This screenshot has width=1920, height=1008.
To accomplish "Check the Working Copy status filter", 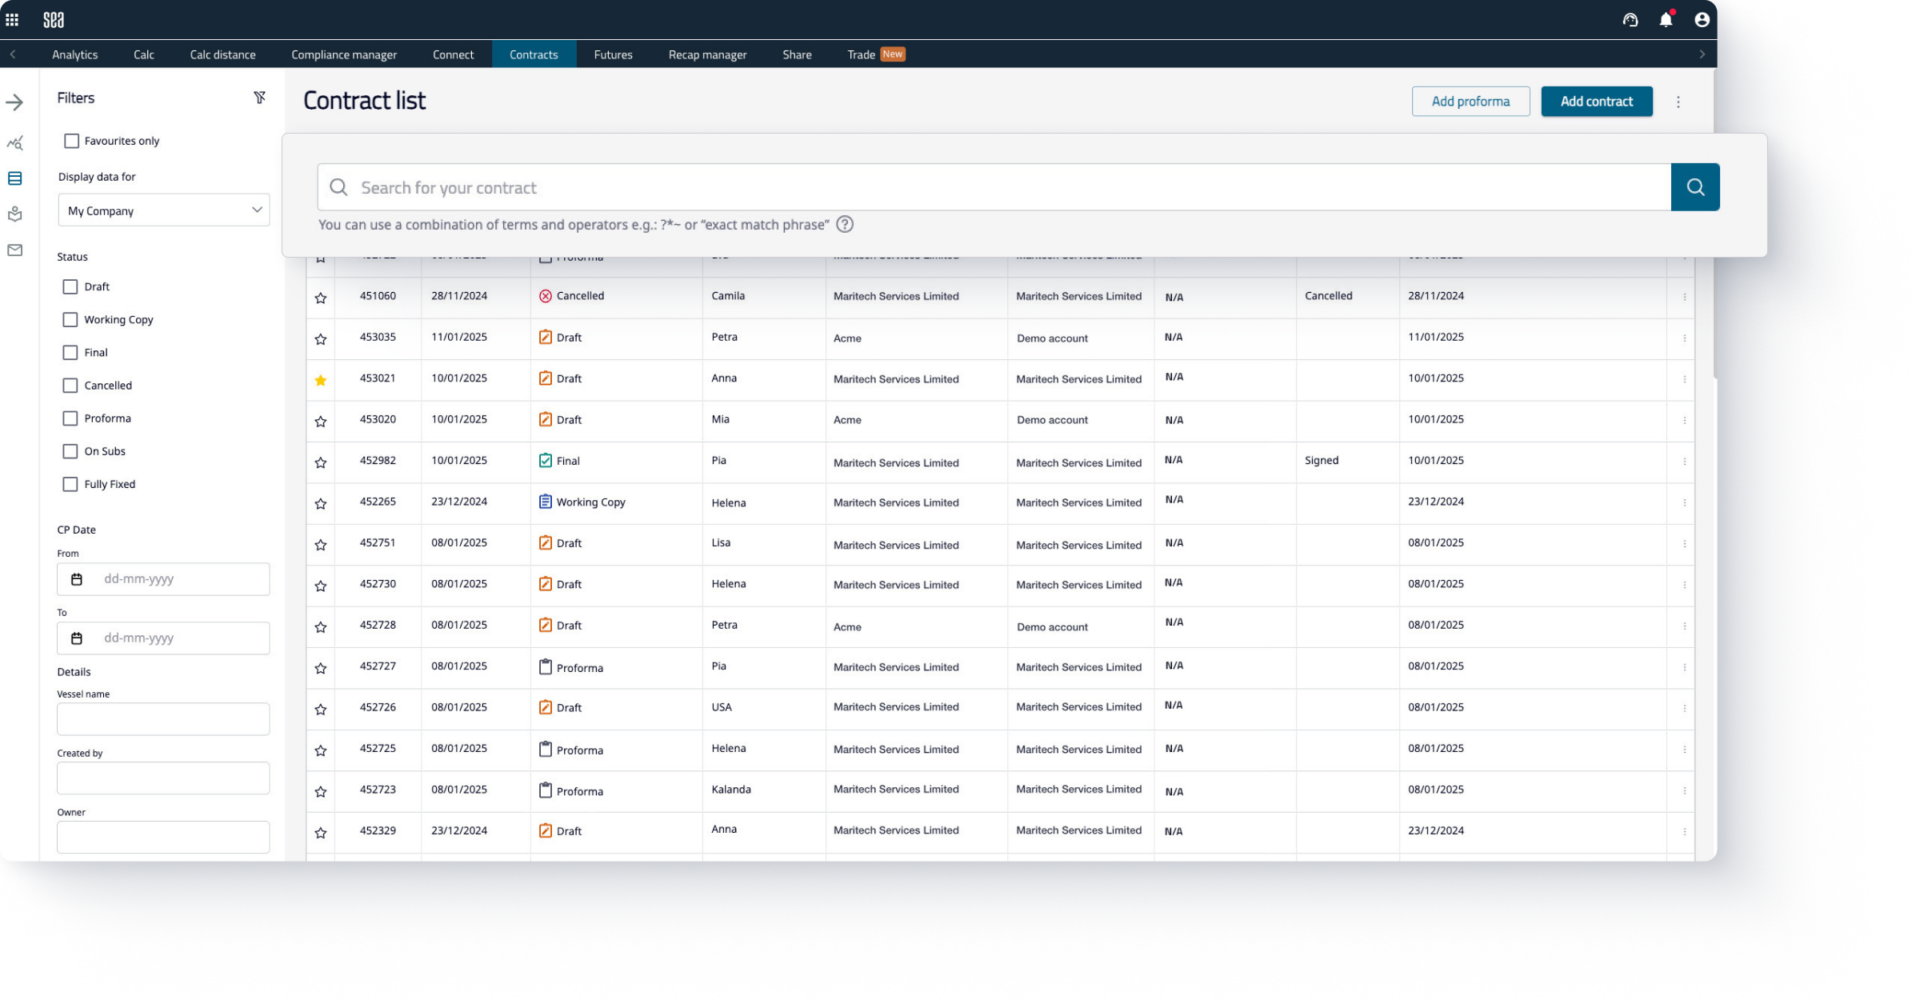I will (70, 320).
